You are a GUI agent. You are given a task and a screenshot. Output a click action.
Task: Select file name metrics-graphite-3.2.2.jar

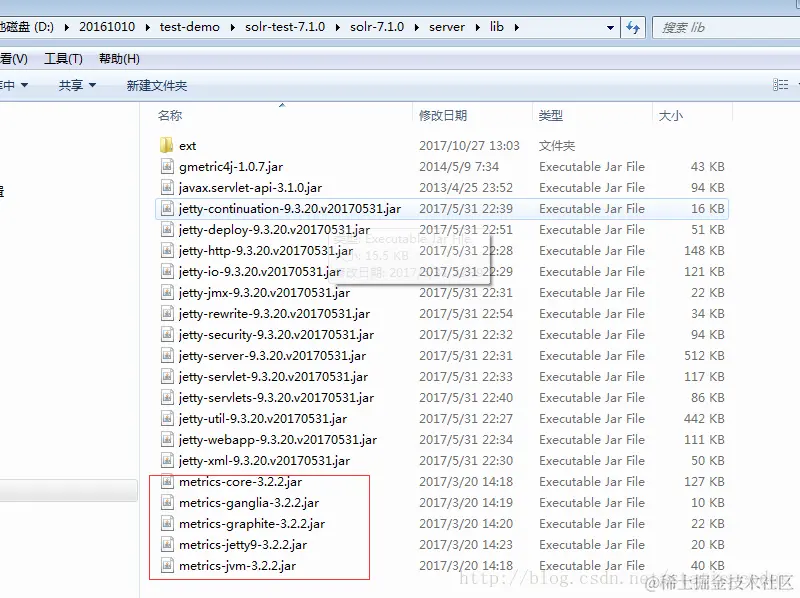click(252, 524)
